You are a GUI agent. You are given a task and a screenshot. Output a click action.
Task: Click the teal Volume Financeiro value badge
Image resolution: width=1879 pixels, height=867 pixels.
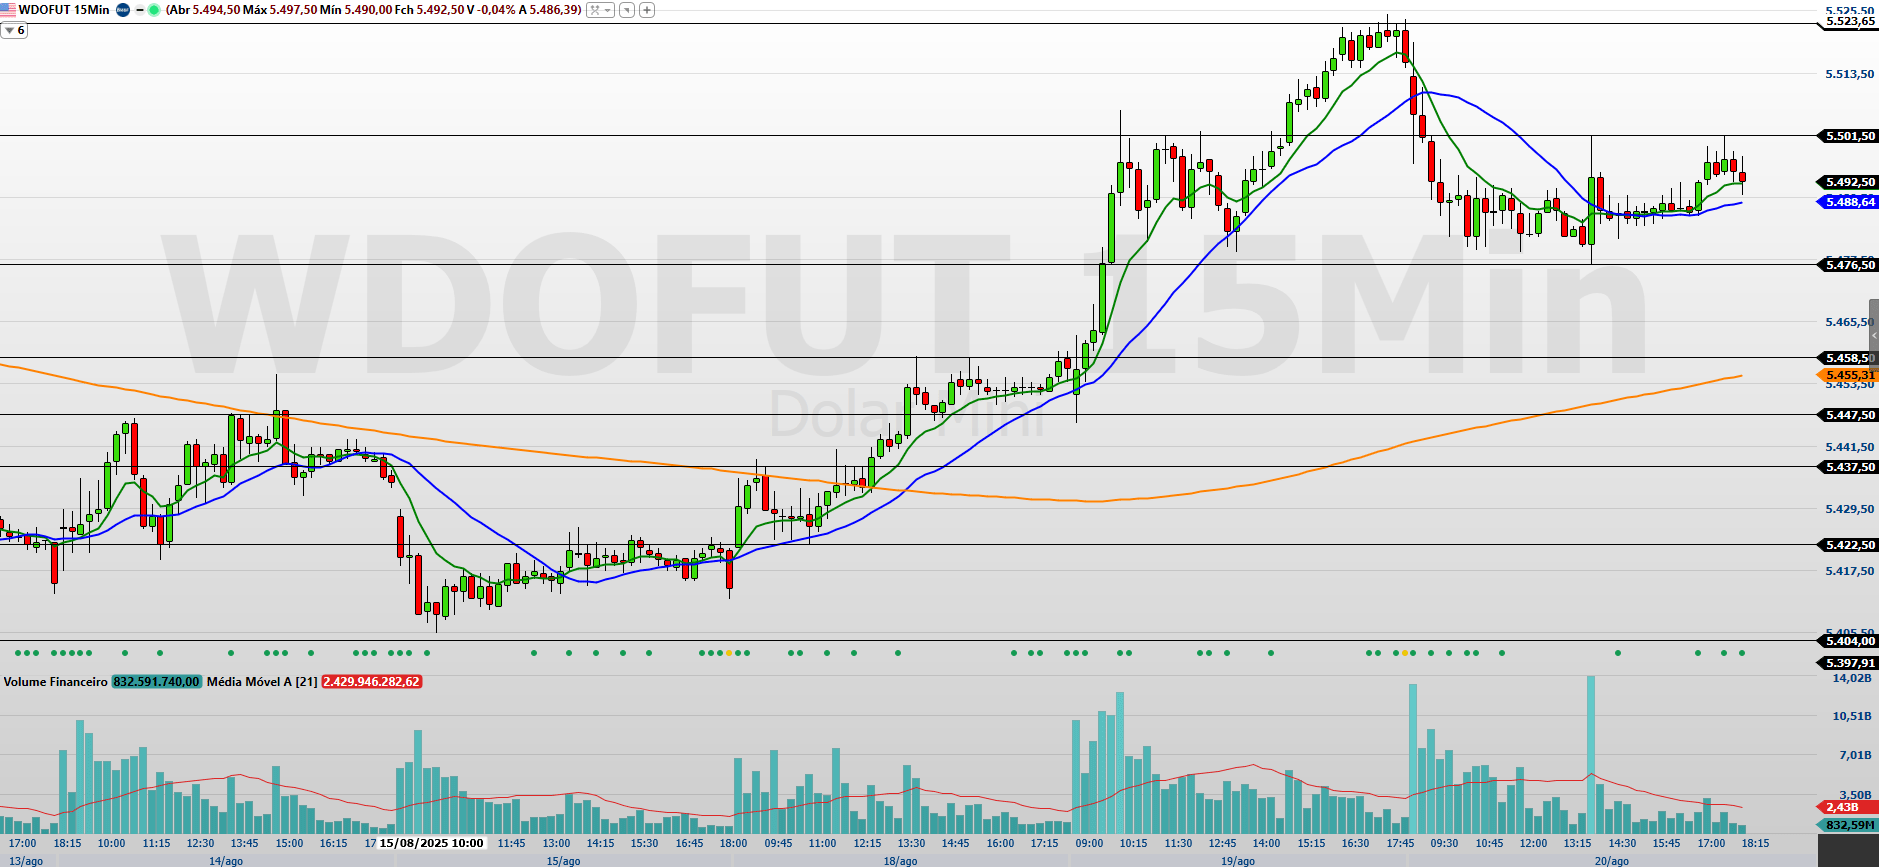pyautogui.click(x=156, y=682)
